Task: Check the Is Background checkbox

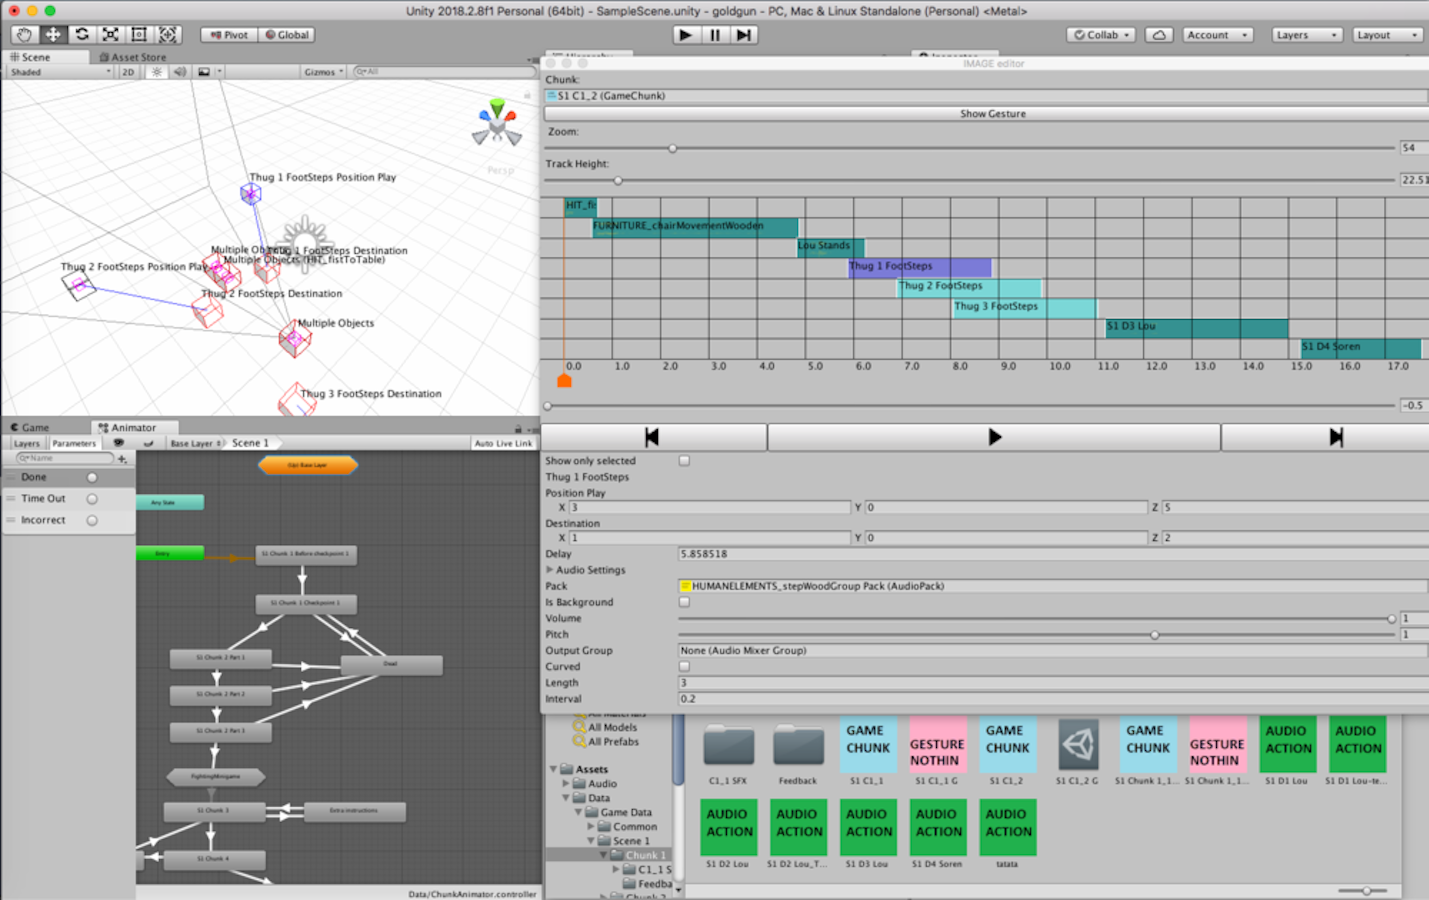Action: point(684,602)
